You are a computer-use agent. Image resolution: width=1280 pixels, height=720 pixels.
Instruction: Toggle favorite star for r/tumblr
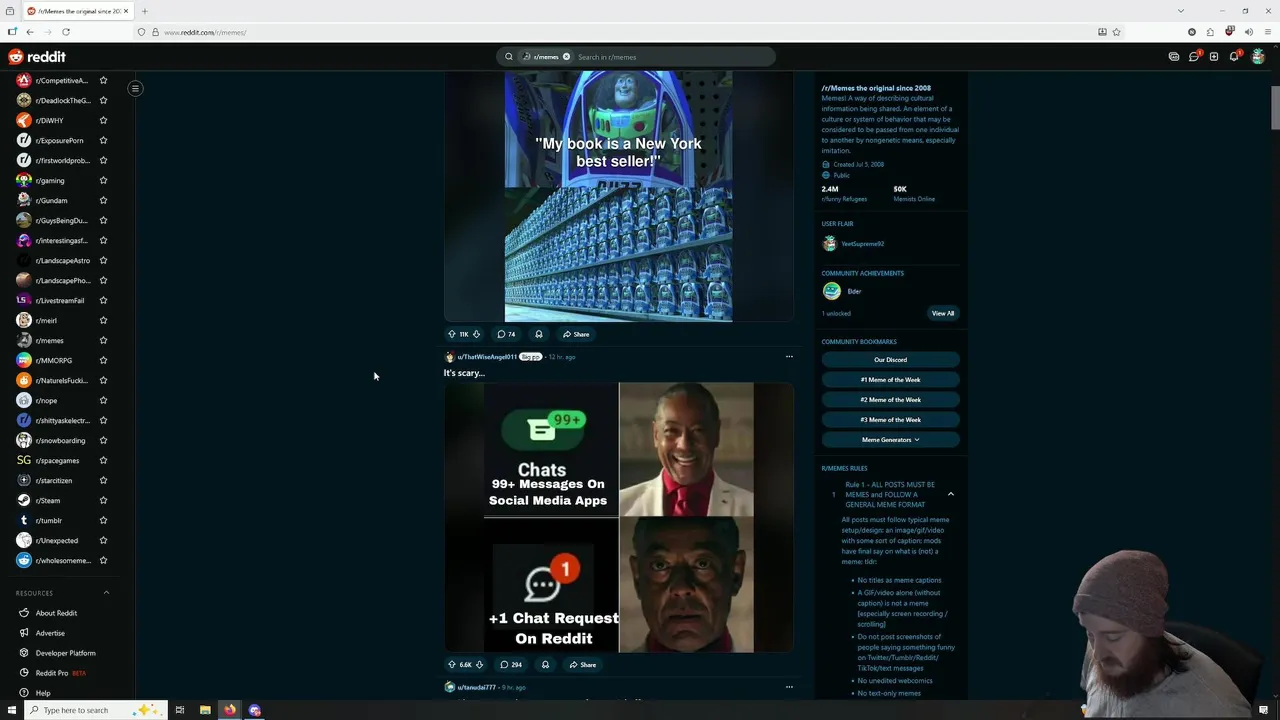point(103,520)
